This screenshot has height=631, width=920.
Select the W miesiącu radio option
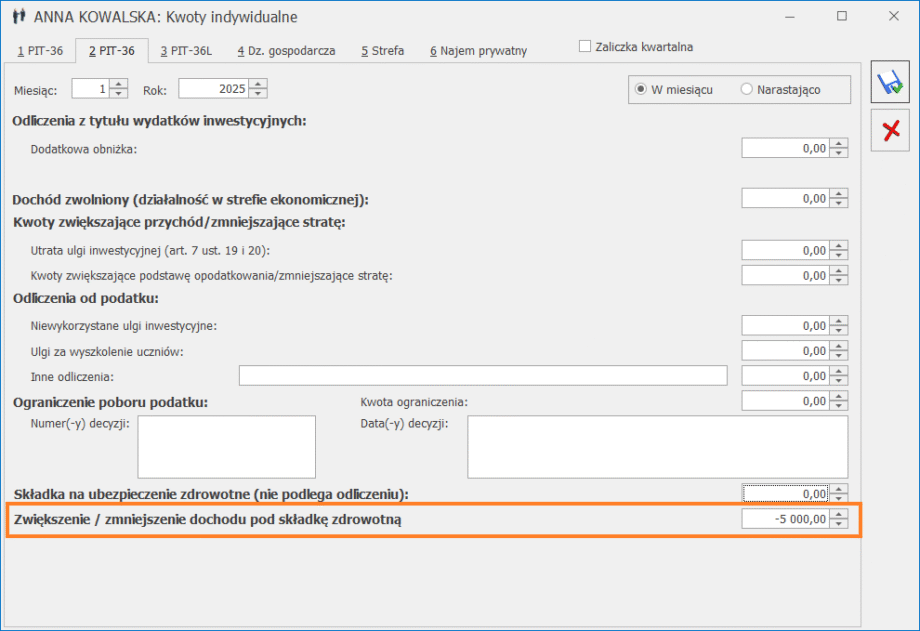pos(640,89)
